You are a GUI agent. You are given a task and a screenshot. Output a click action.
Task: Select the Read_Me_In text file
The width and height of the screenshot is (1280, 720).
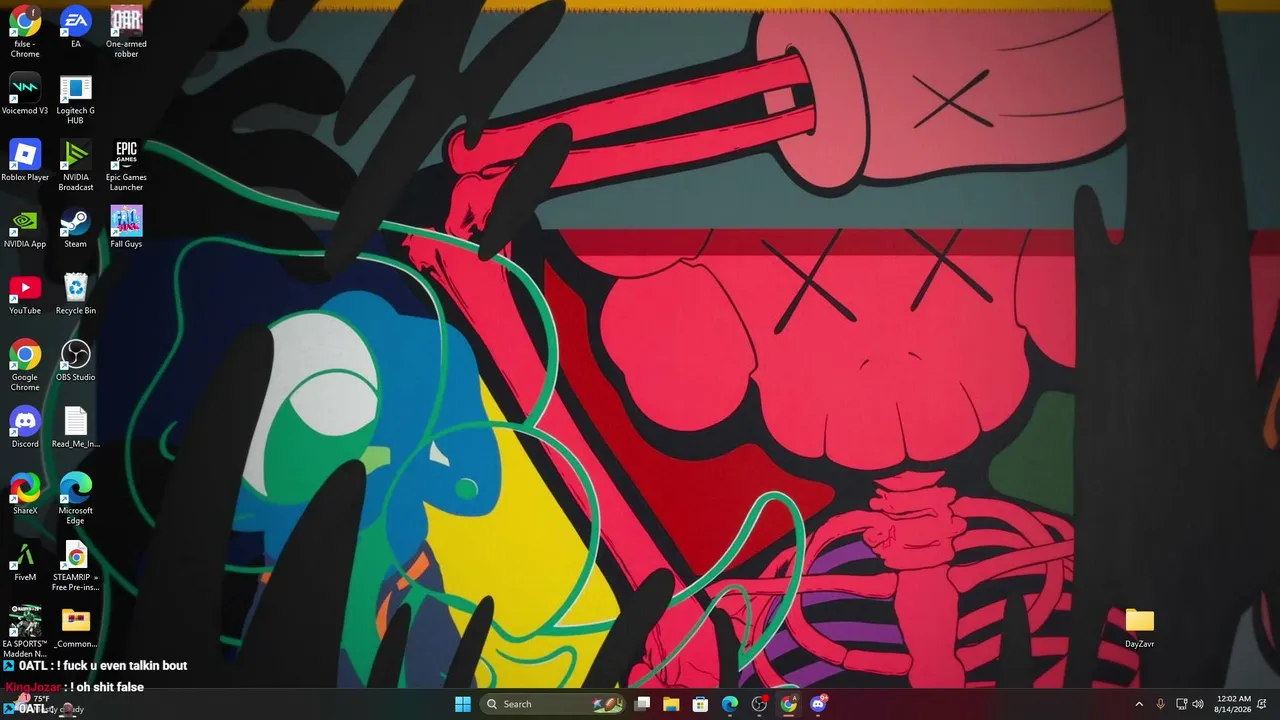[76, 427]
